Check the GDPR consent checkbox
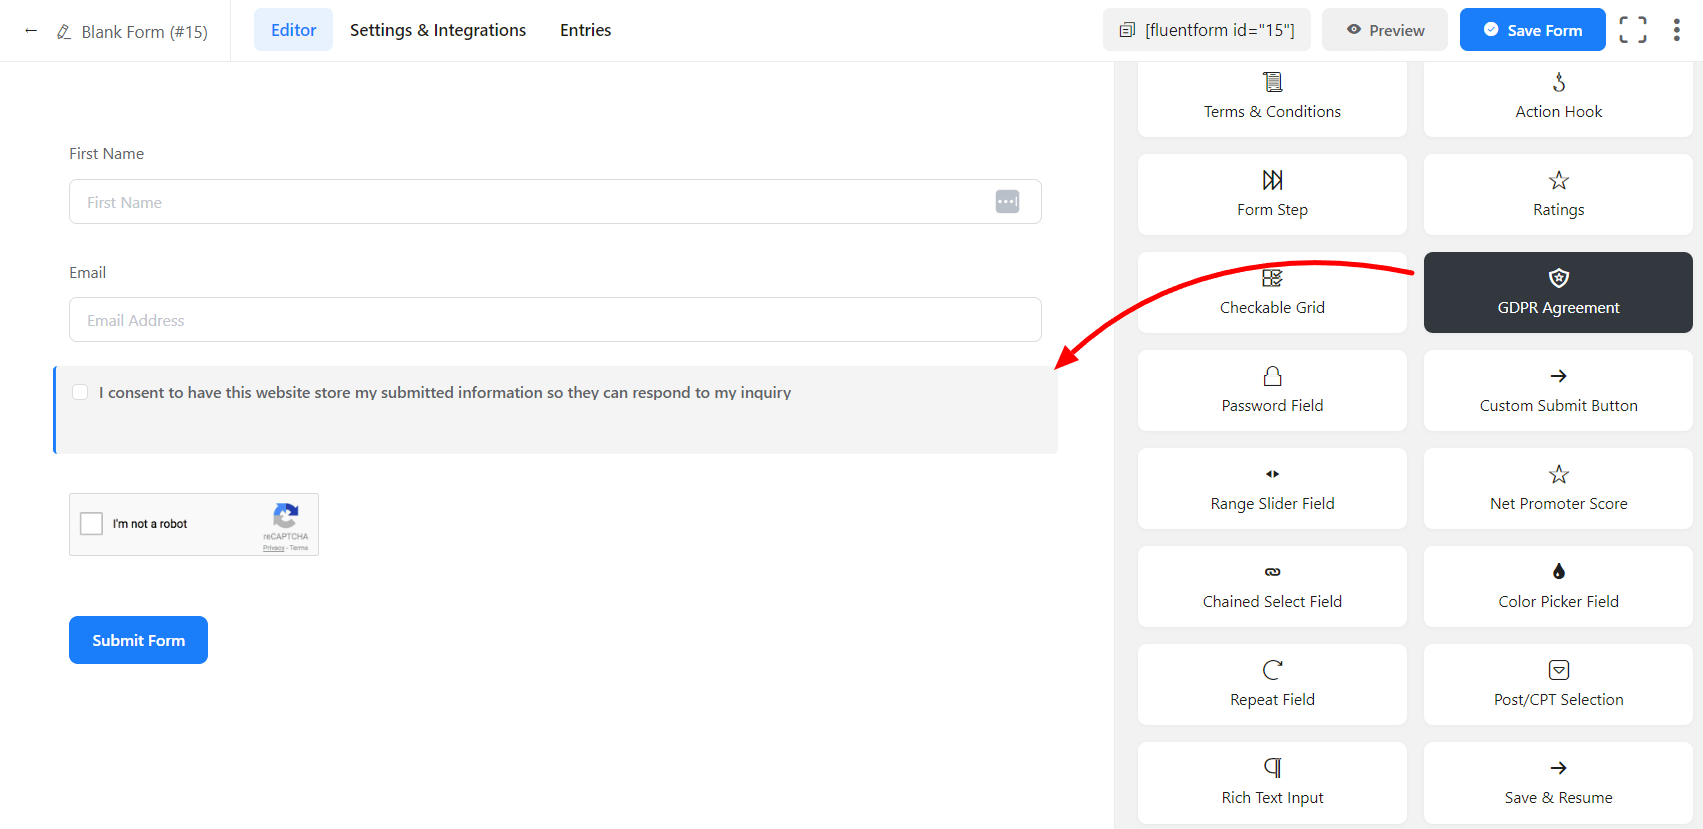The image size is (1703, 829). [80, 392]
